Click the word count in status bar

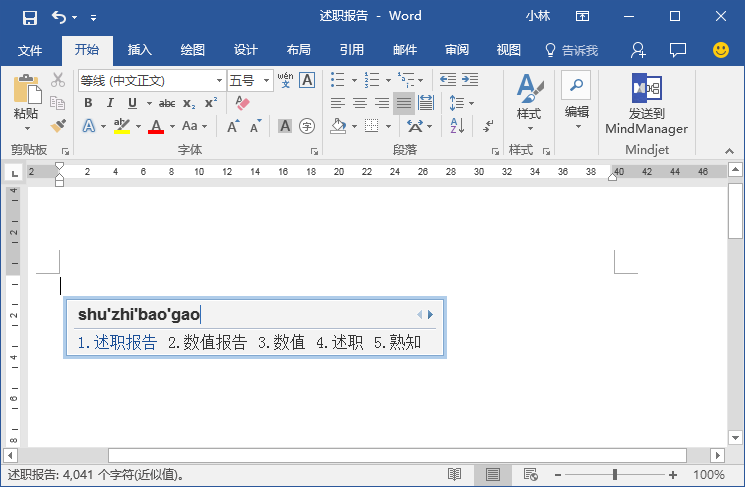pos(96,475)
